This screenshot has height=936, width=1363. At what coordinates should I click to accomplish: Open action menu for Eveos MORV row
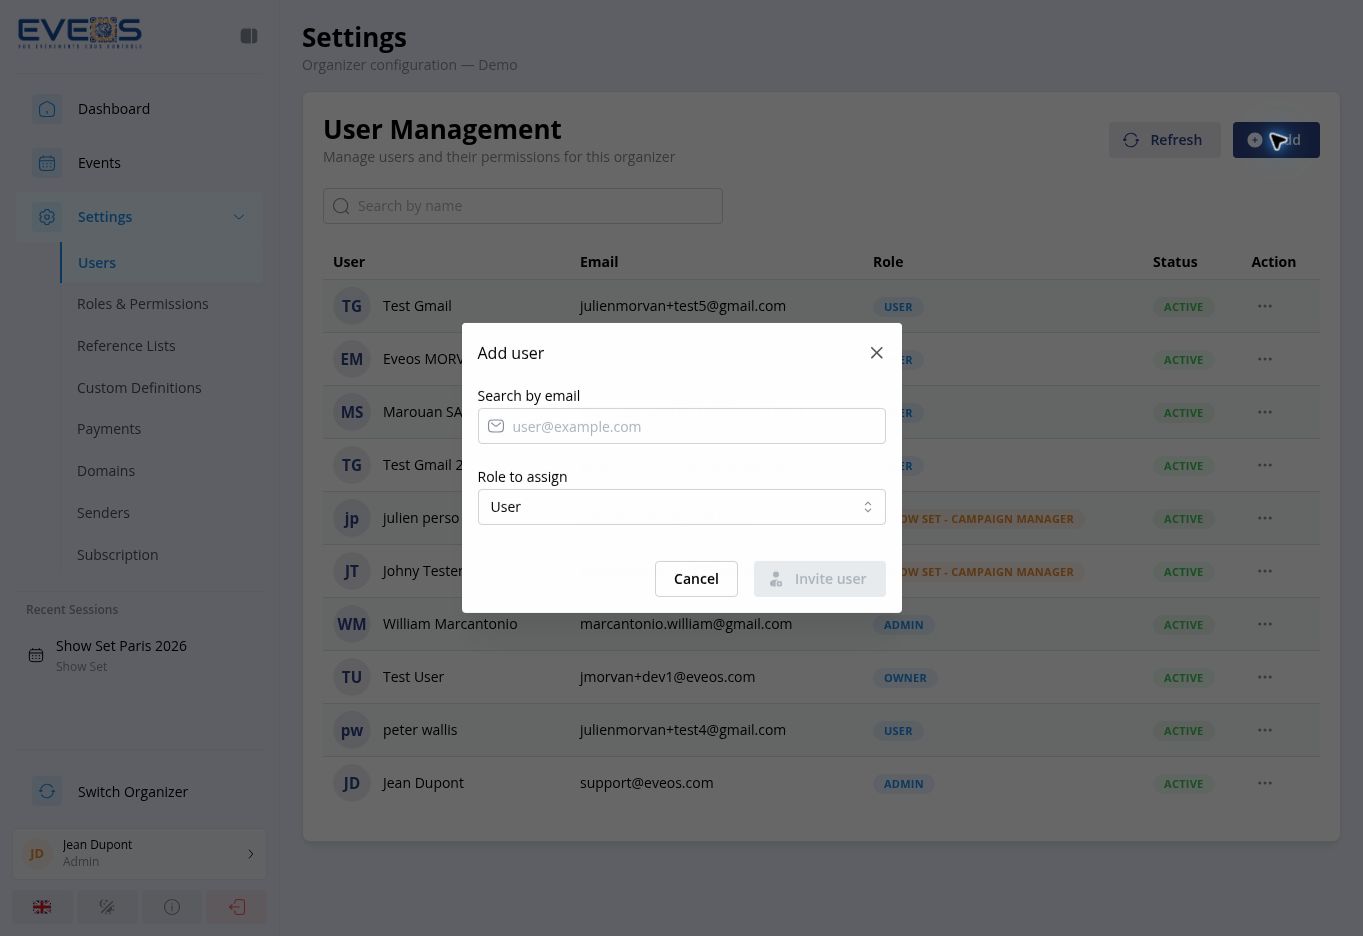coord(1265,359)
